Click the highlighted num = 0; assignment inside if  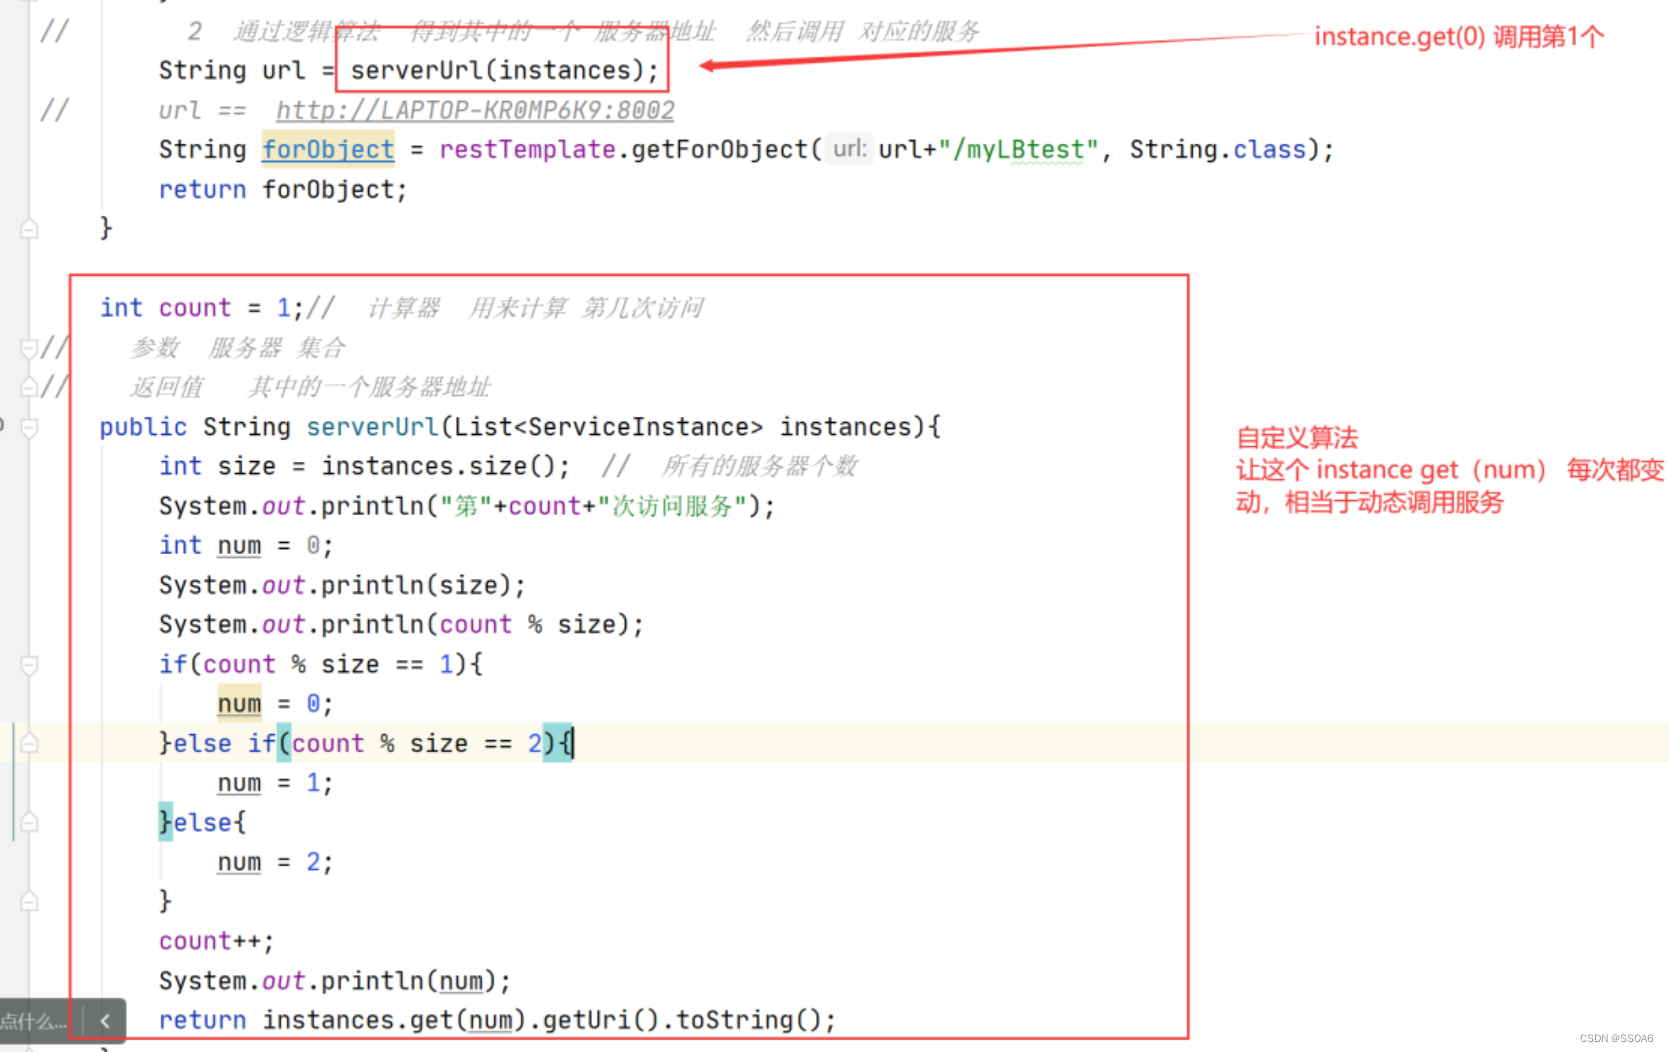point(275,703)
